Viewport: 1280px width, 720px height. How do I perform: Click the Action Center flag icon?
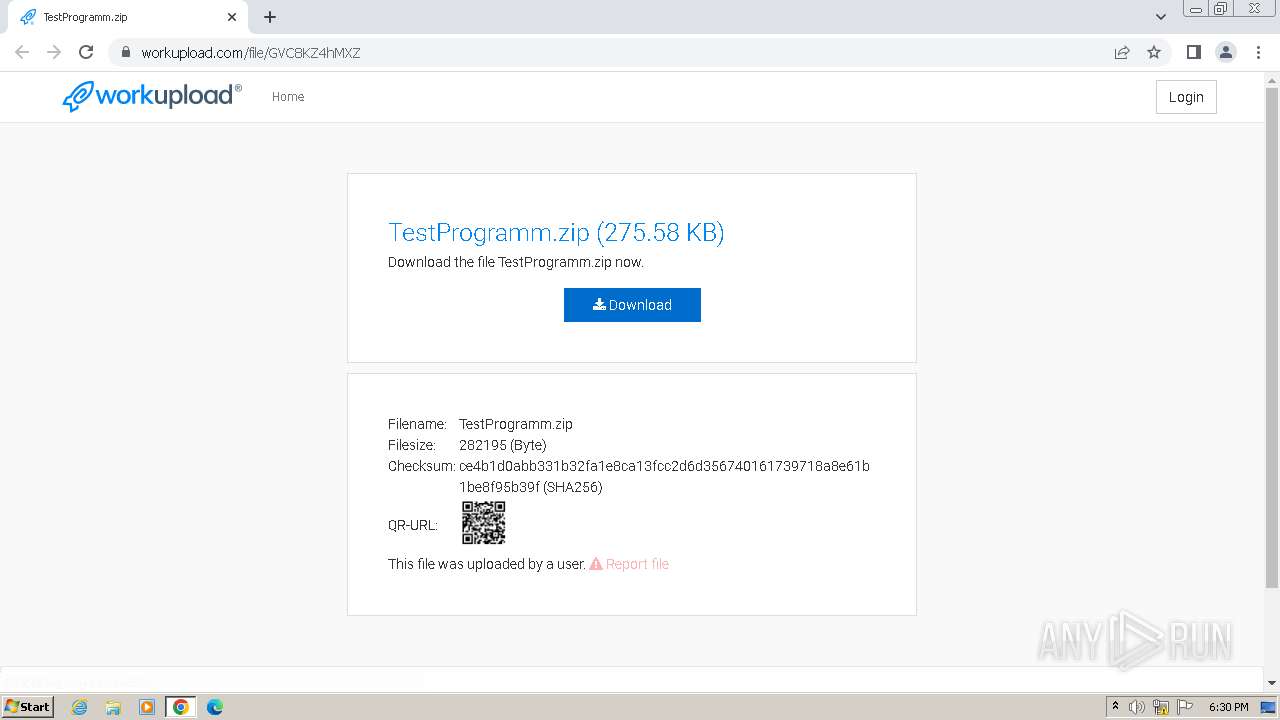(x=1185, y=707)
